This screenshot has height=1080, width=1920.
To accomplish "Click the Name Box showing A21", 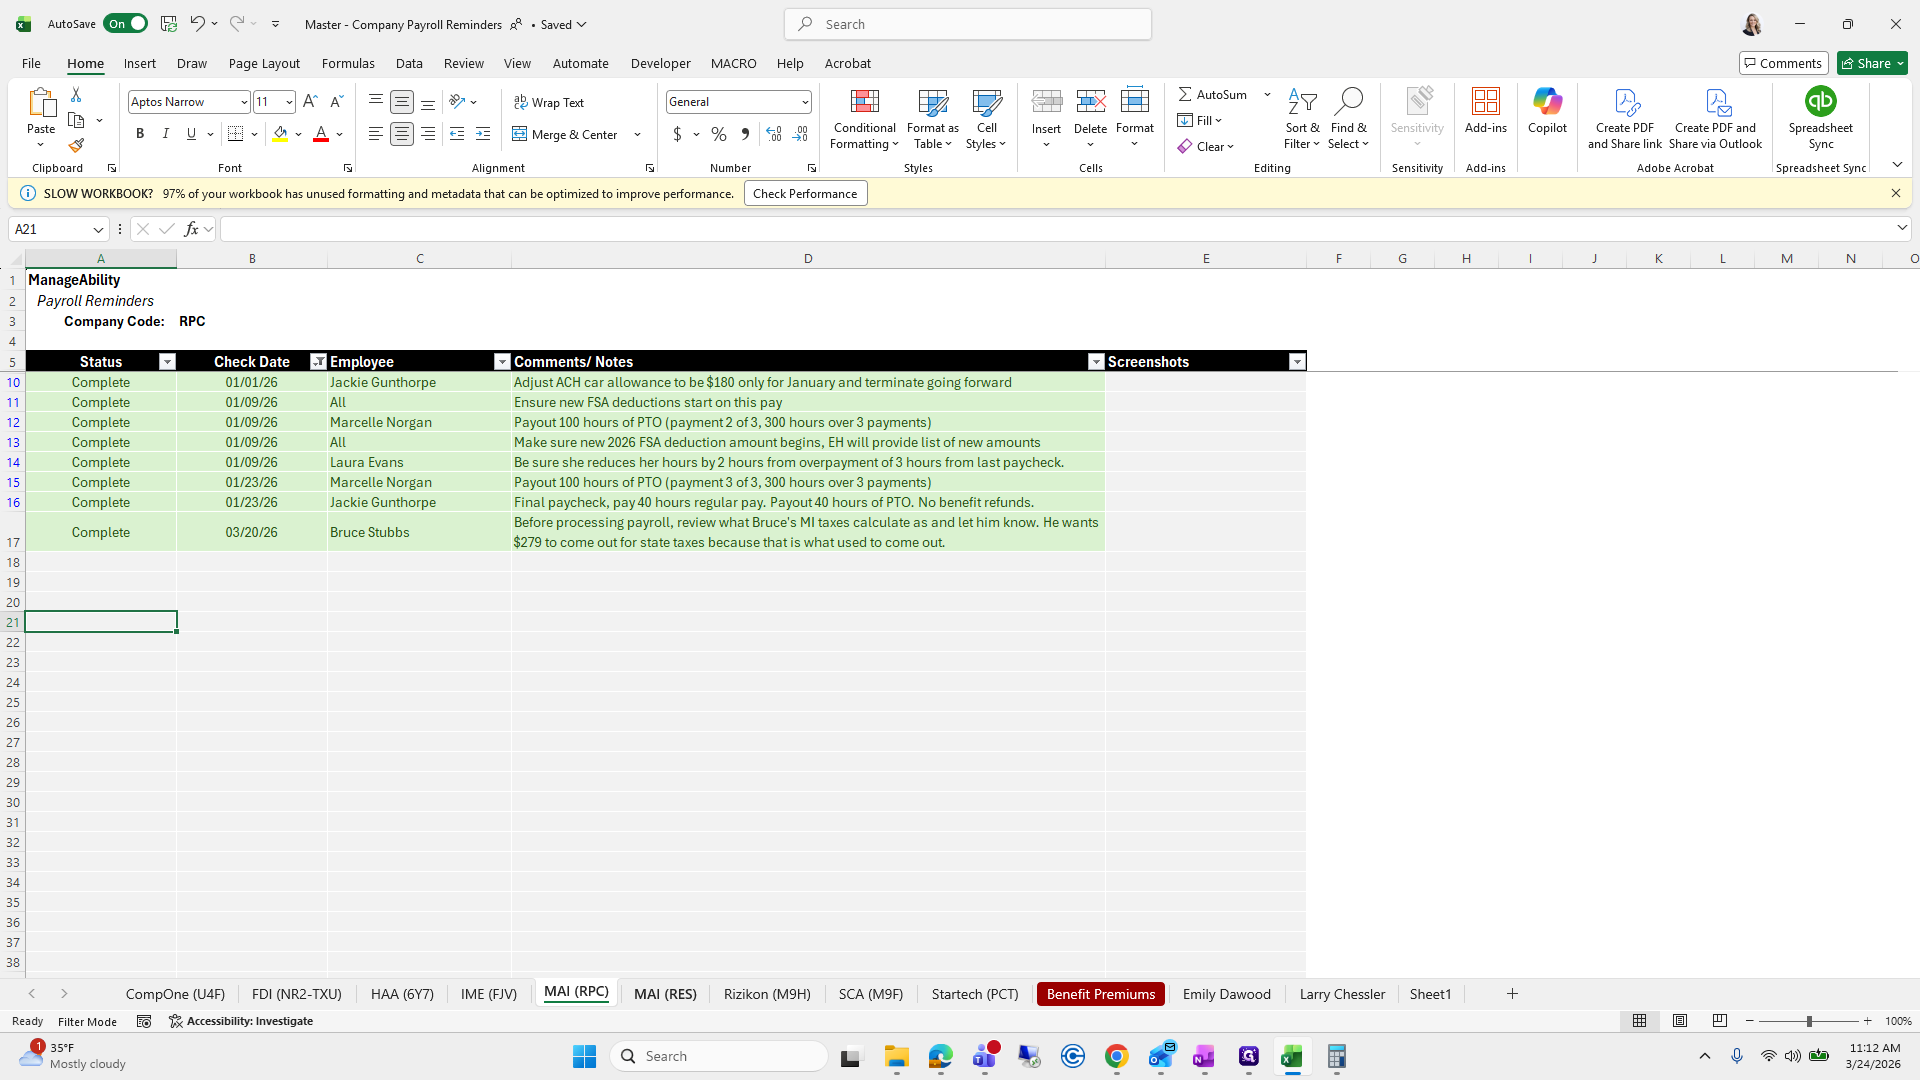I will 52,229.
